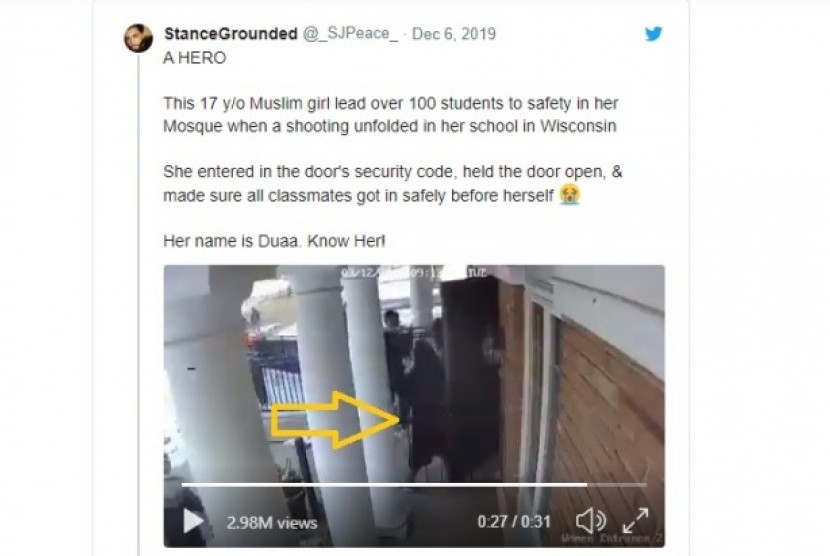
Task: Click the yellow arrow in the video frame
Action: (335, 419)
